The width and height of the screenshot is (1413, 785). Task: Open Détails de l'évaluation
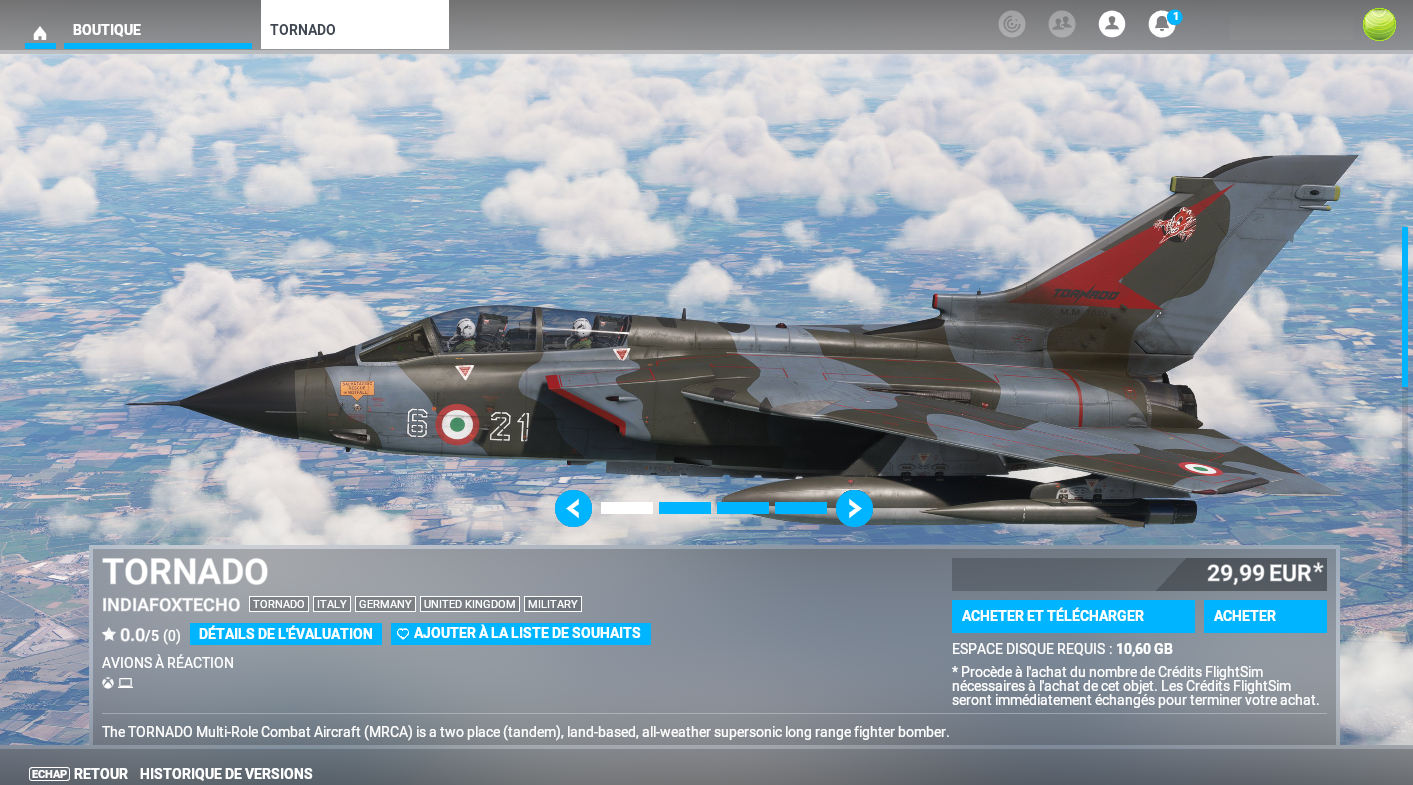coord(286,634)
